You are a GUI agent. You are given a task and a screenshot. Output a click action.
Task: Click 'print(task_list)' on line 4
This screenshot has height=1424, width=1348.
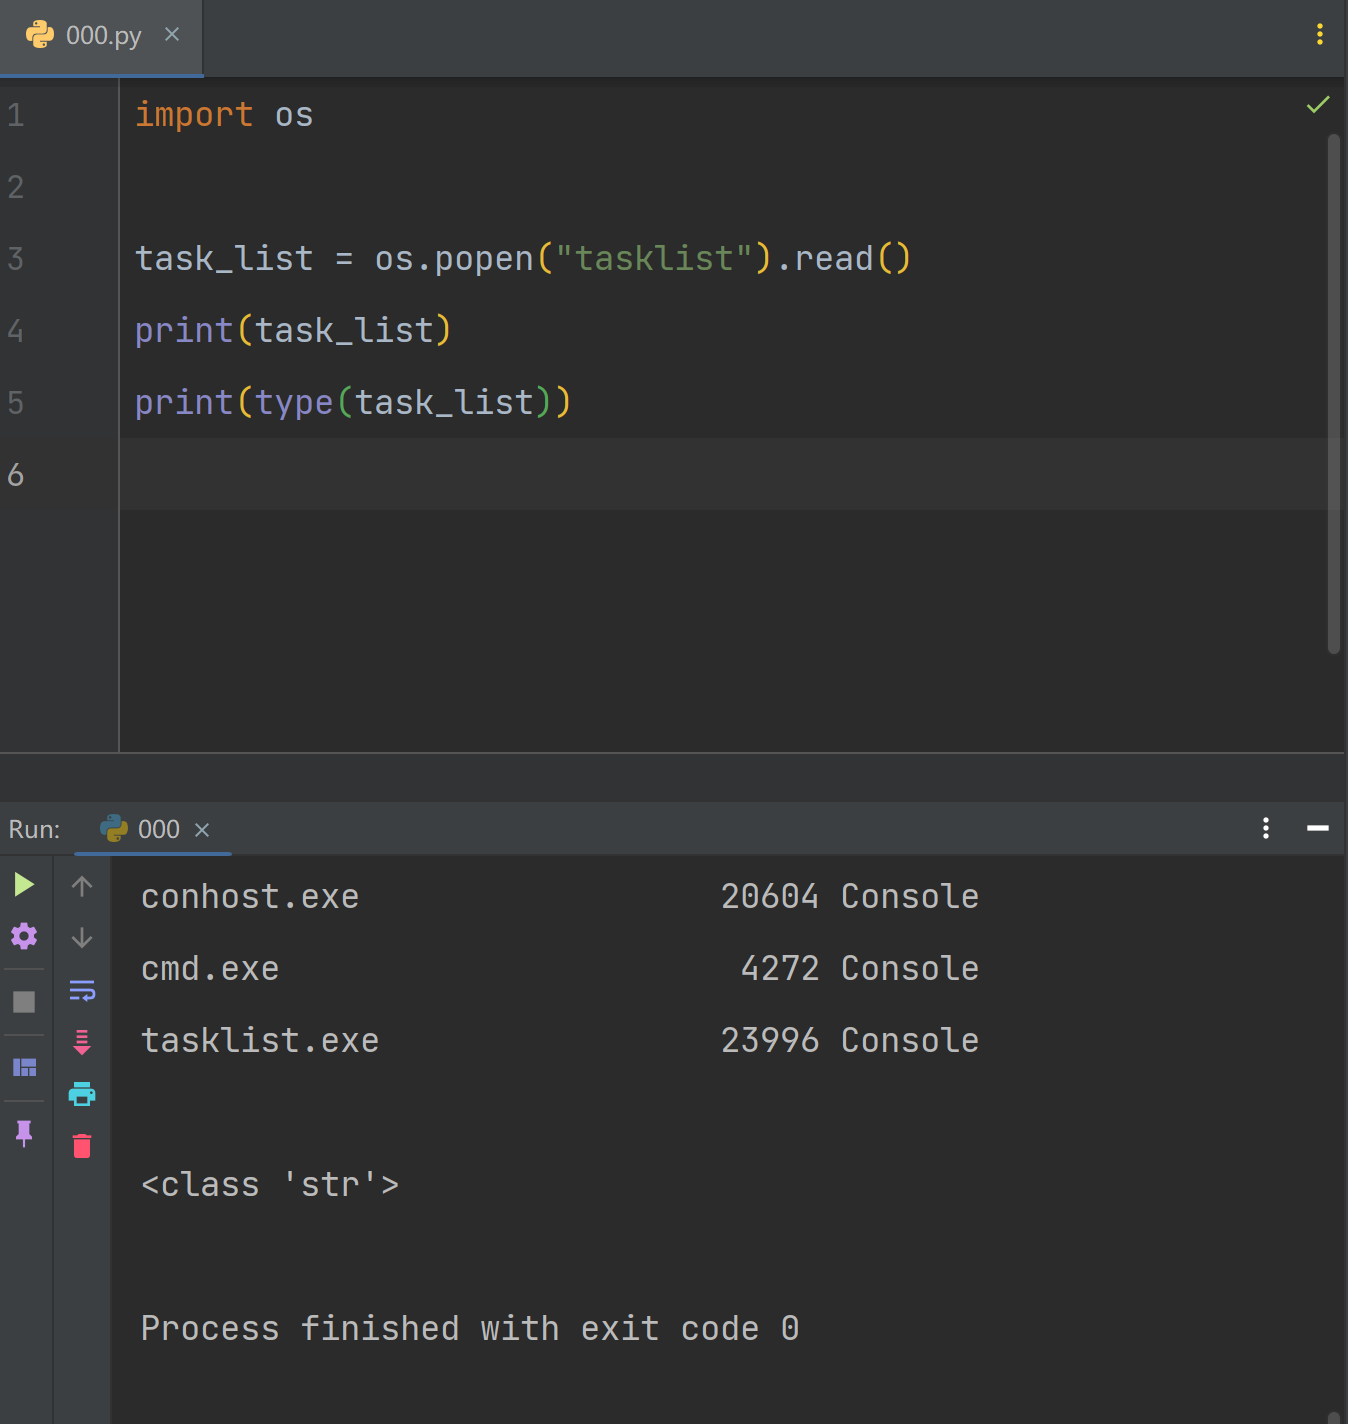pyautogui.click(x=294, y=331)
